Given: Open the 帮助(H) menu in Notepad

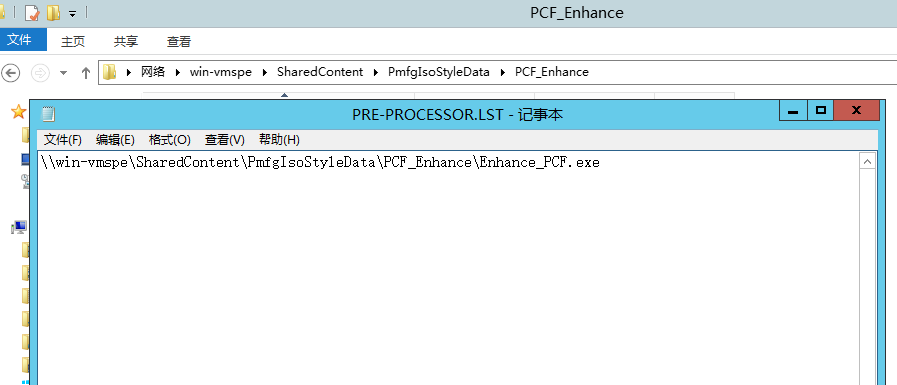Looking at the screenshot, I should [x=279, y=140].
